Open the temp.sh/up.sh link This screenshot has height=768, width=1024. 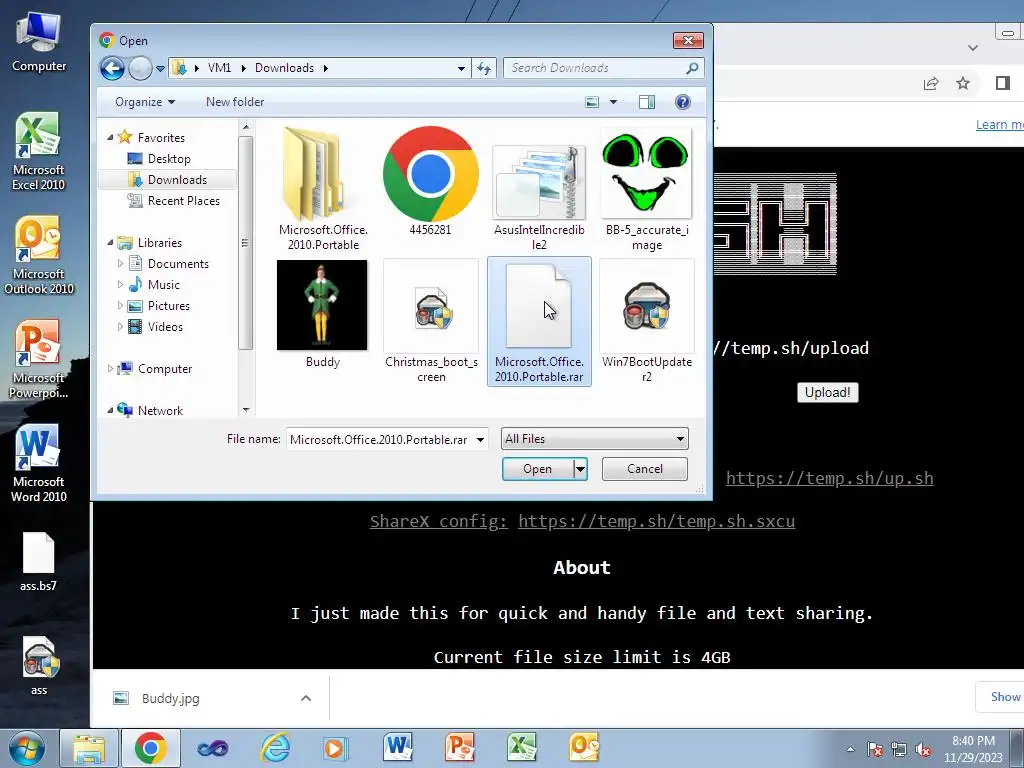829,478
